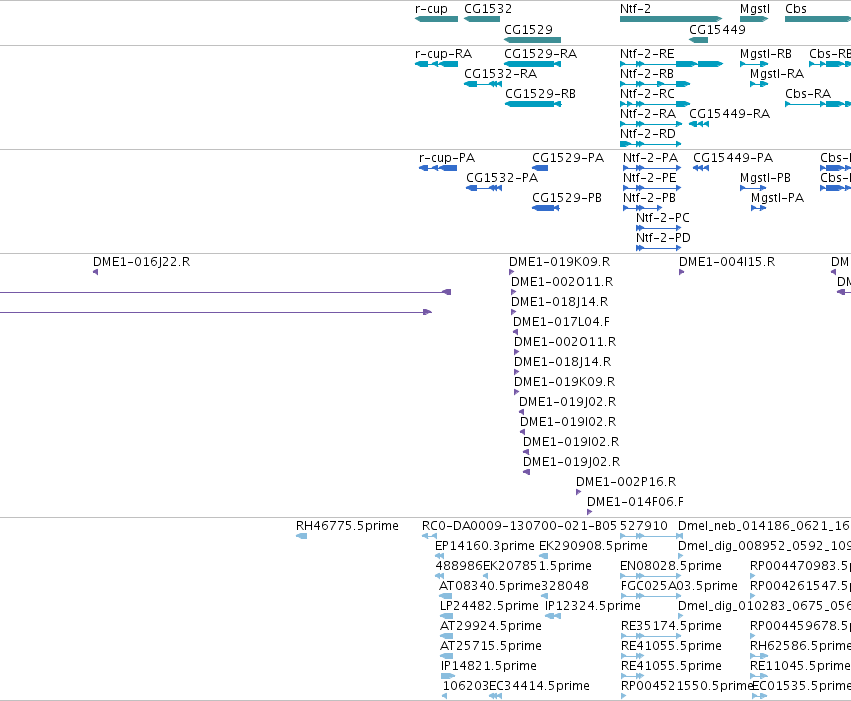Click EST AT25715.5prime
The height and width of the screenshot is (701, 851).
(491, 646)
